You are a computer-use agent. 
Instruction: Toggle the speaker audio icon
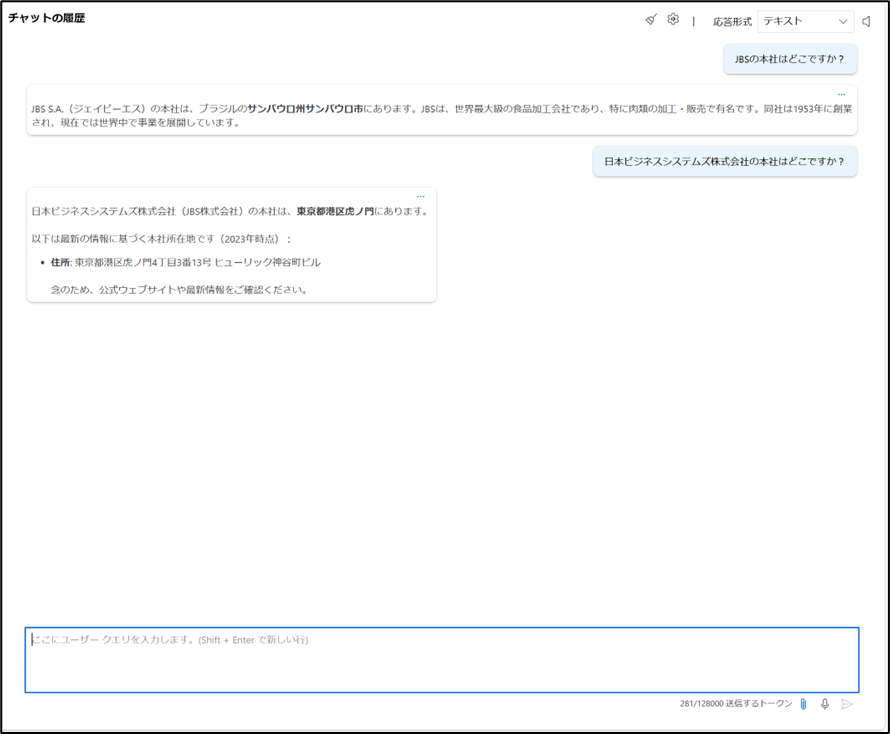(867, 22)
